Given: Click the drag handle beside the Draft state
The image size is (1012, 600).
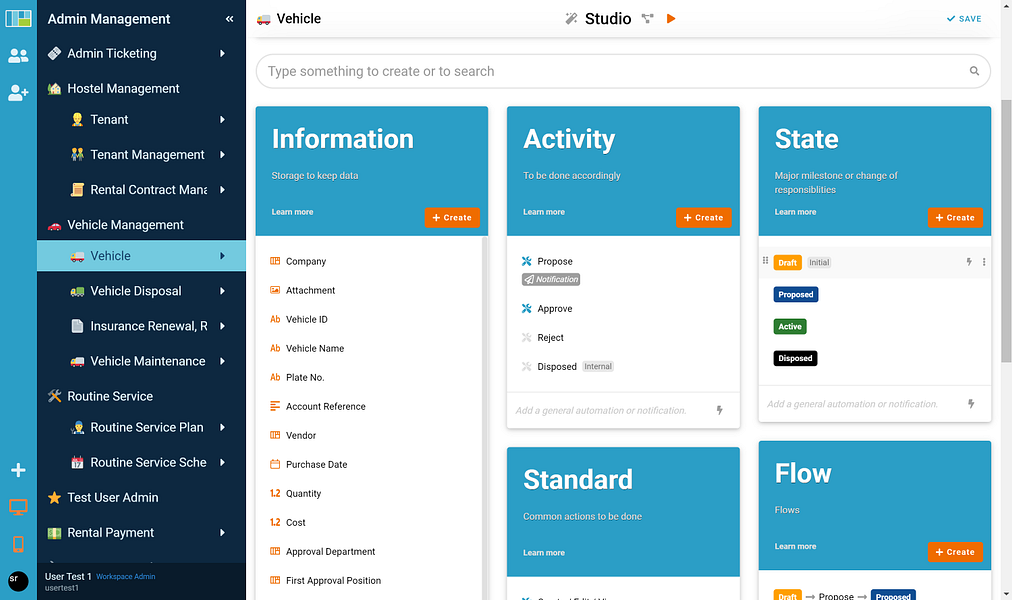Looking at the screenshot, I should click(x=765, y=261).
